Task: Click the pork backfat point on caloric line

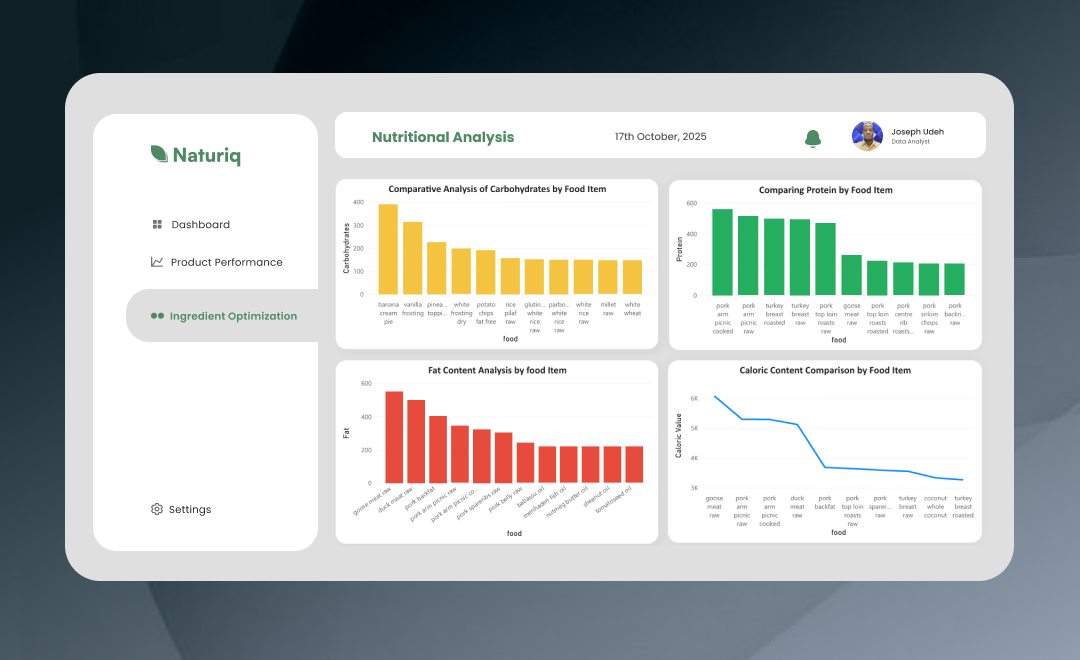Action: 825,467
